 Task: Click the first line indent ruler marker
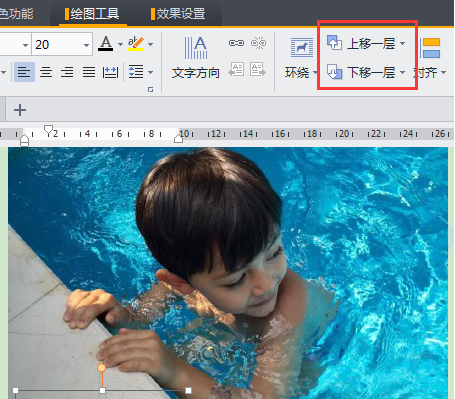(49, 130)
